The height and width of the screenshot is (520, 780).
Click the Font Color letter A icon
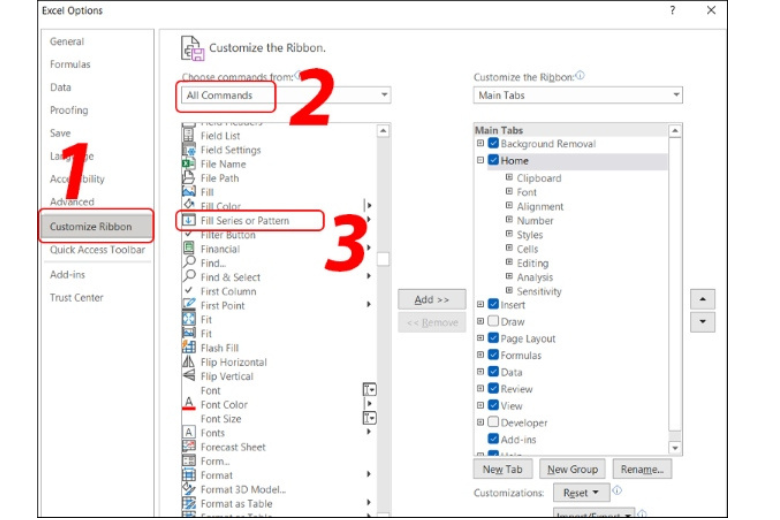pyautogui.click(x=189, y=404)
